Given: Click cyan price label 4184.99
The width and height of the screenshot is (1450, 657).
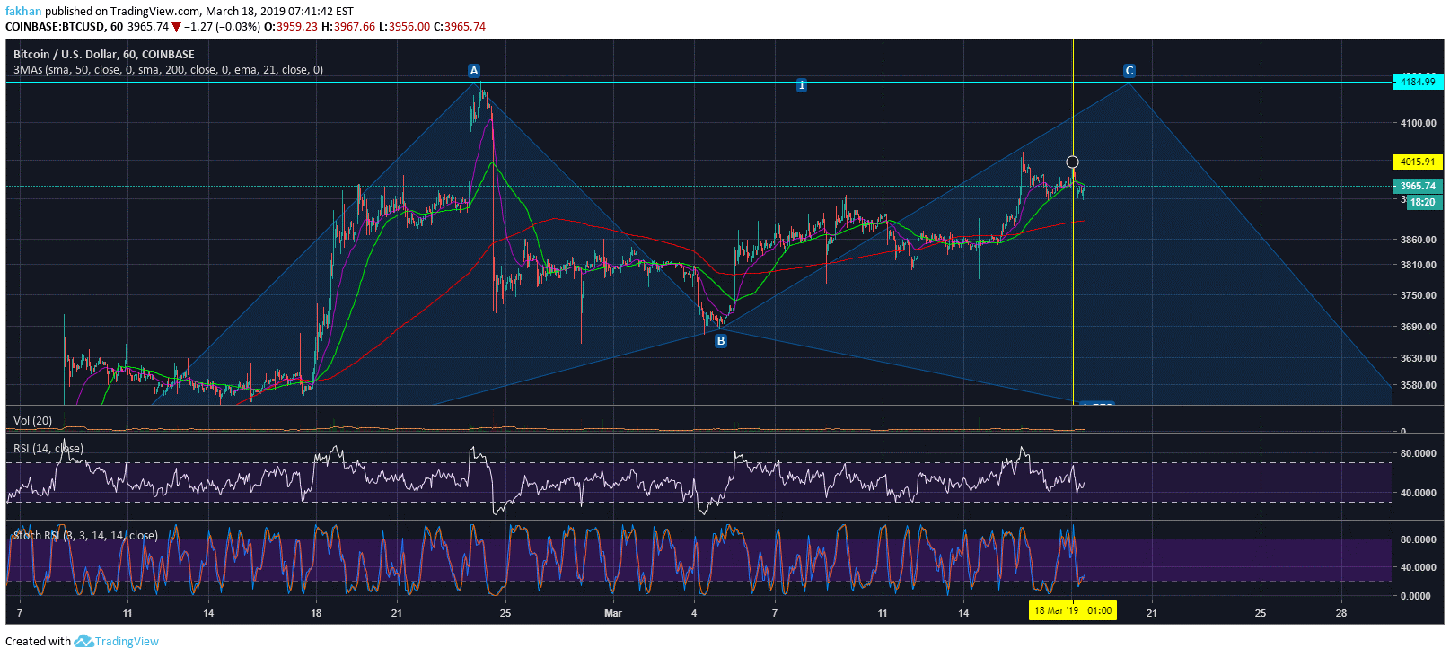Looking at the screenshot, I should point(1417,81).
